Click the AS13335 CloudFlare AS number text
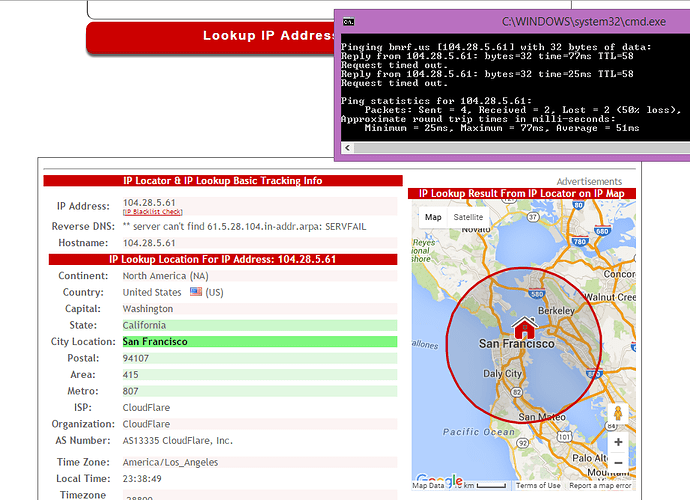The height and width of the screenshot is (500, 690). (177, 440)
